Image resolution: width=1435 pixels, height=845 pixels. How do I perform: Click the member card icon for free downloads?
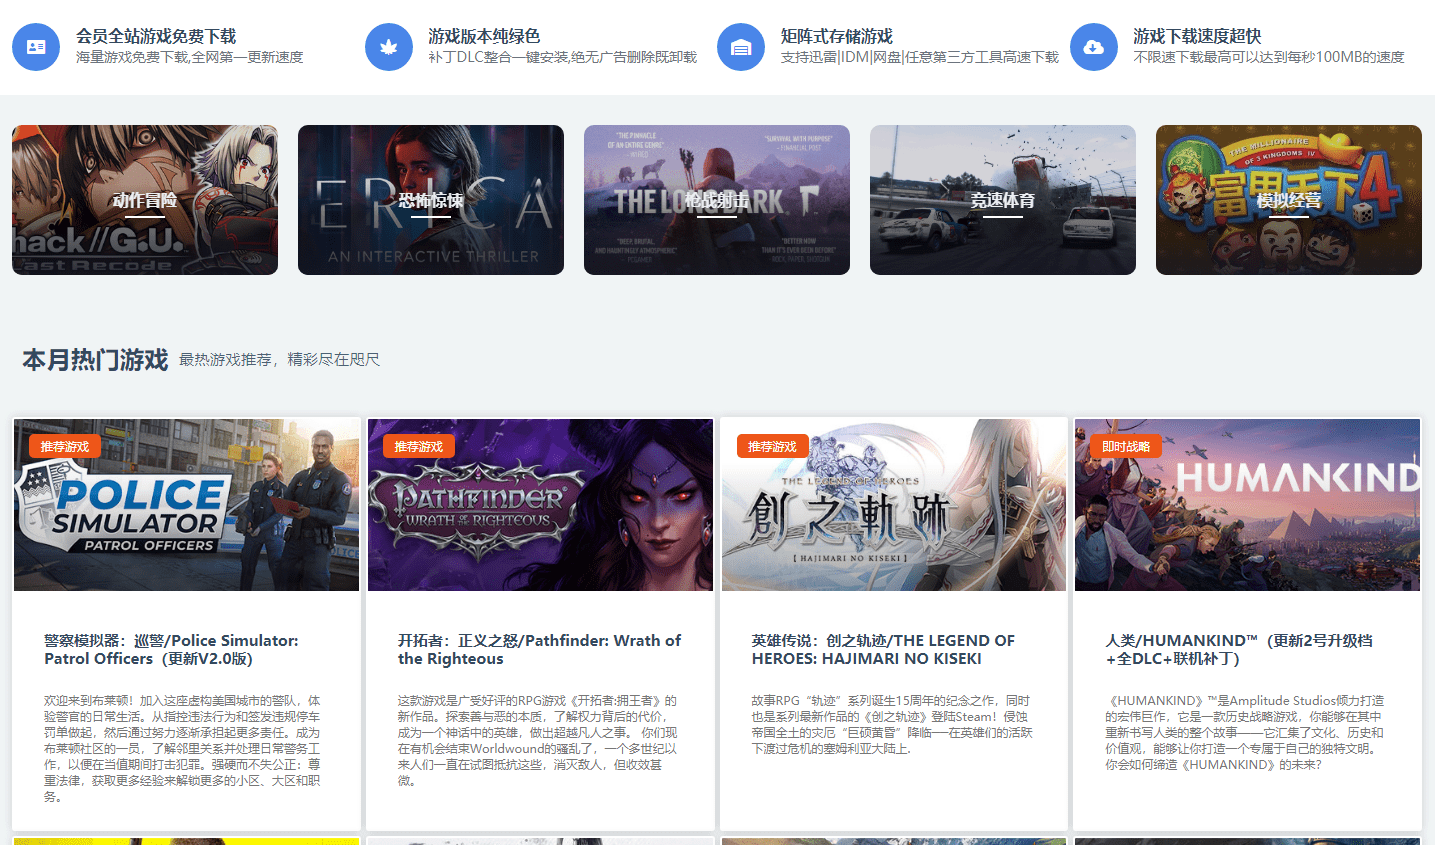36,47
